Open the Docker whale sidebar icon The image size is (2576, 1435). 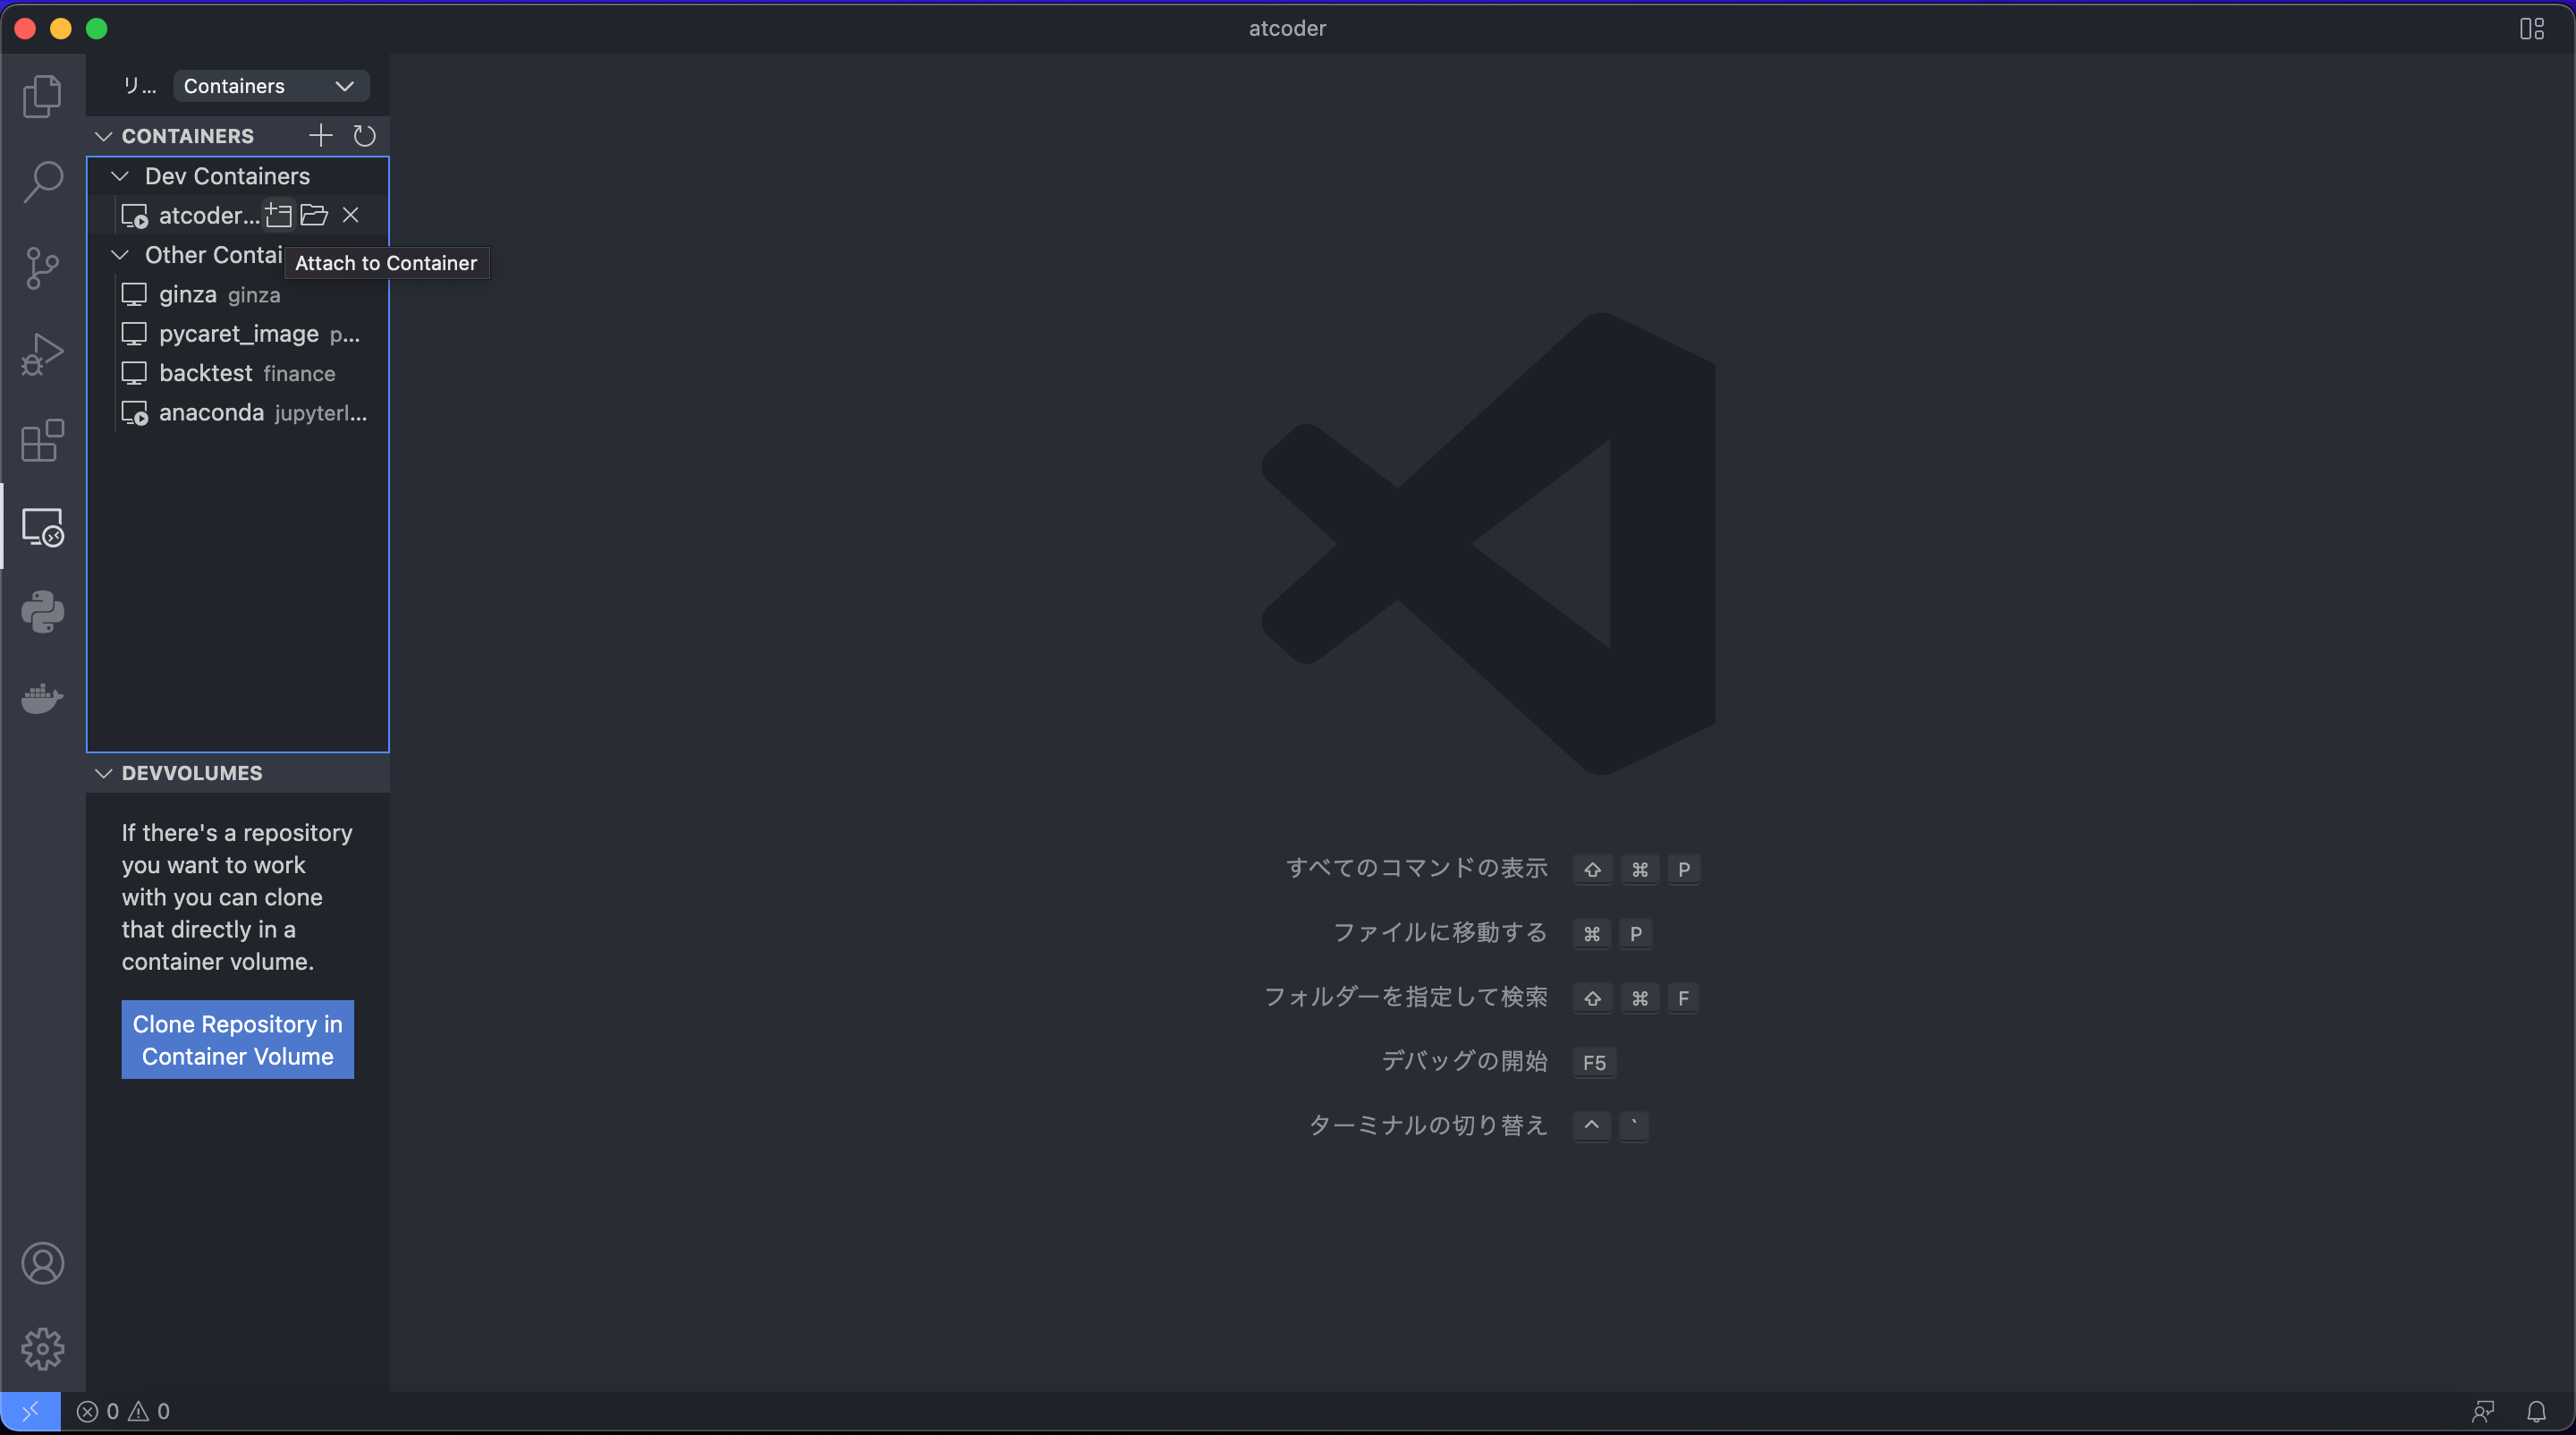coord(42,698)
